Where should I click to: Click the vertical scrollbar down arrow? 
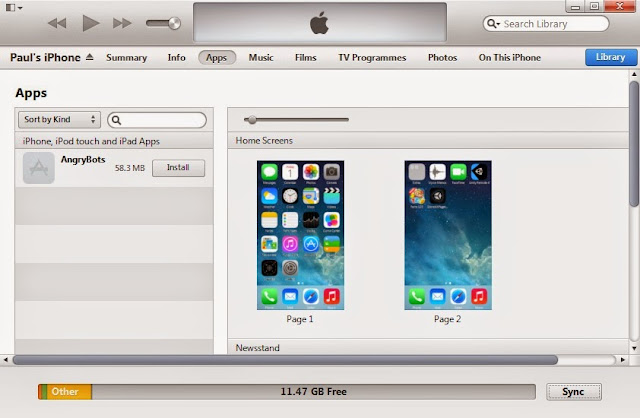pos(634,348)
